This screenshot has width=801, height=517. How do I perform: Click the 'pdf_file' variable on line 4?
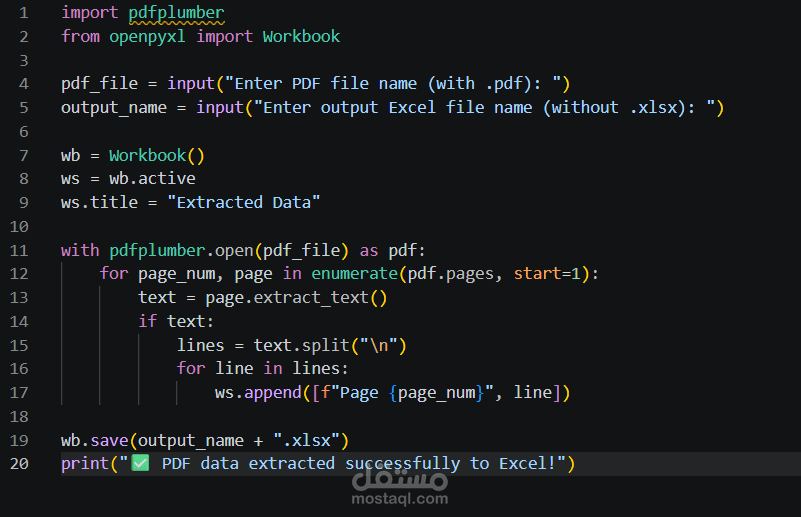pyautogui.click(x=100, y=84)
